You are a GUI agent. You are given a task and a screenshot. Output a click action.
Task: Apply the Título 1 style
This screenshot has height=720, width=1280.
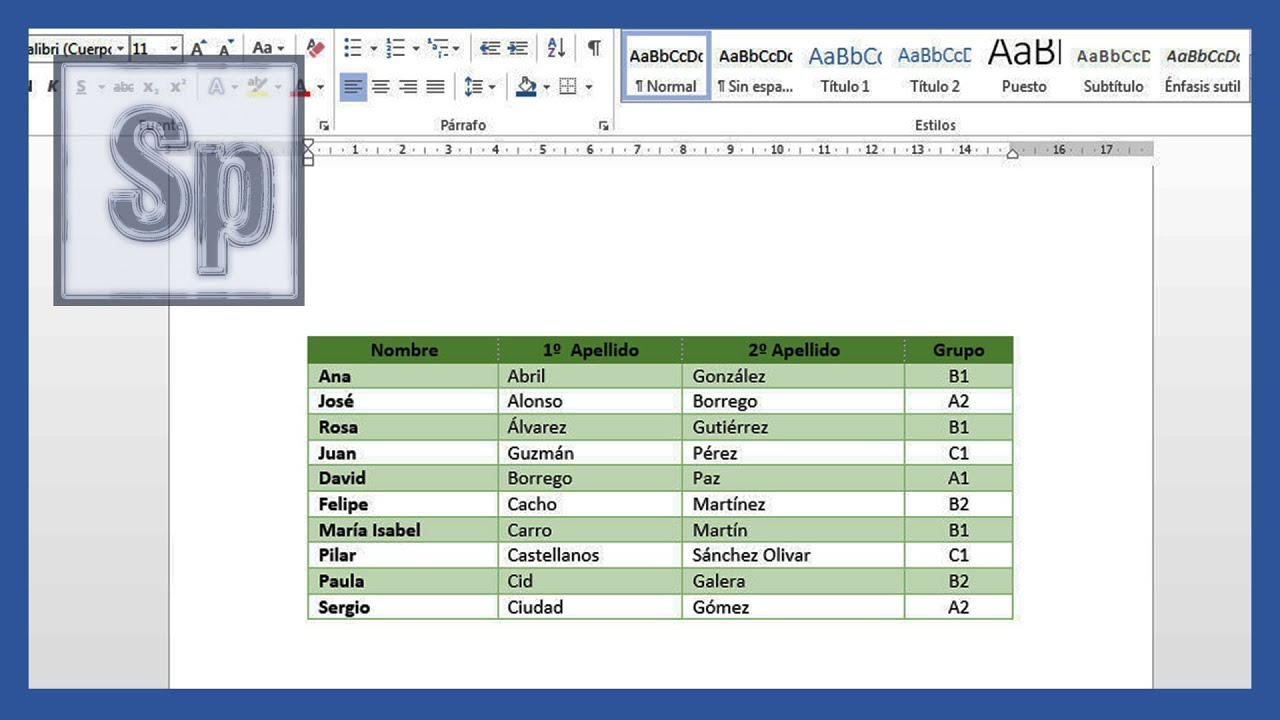coord(845,68)
